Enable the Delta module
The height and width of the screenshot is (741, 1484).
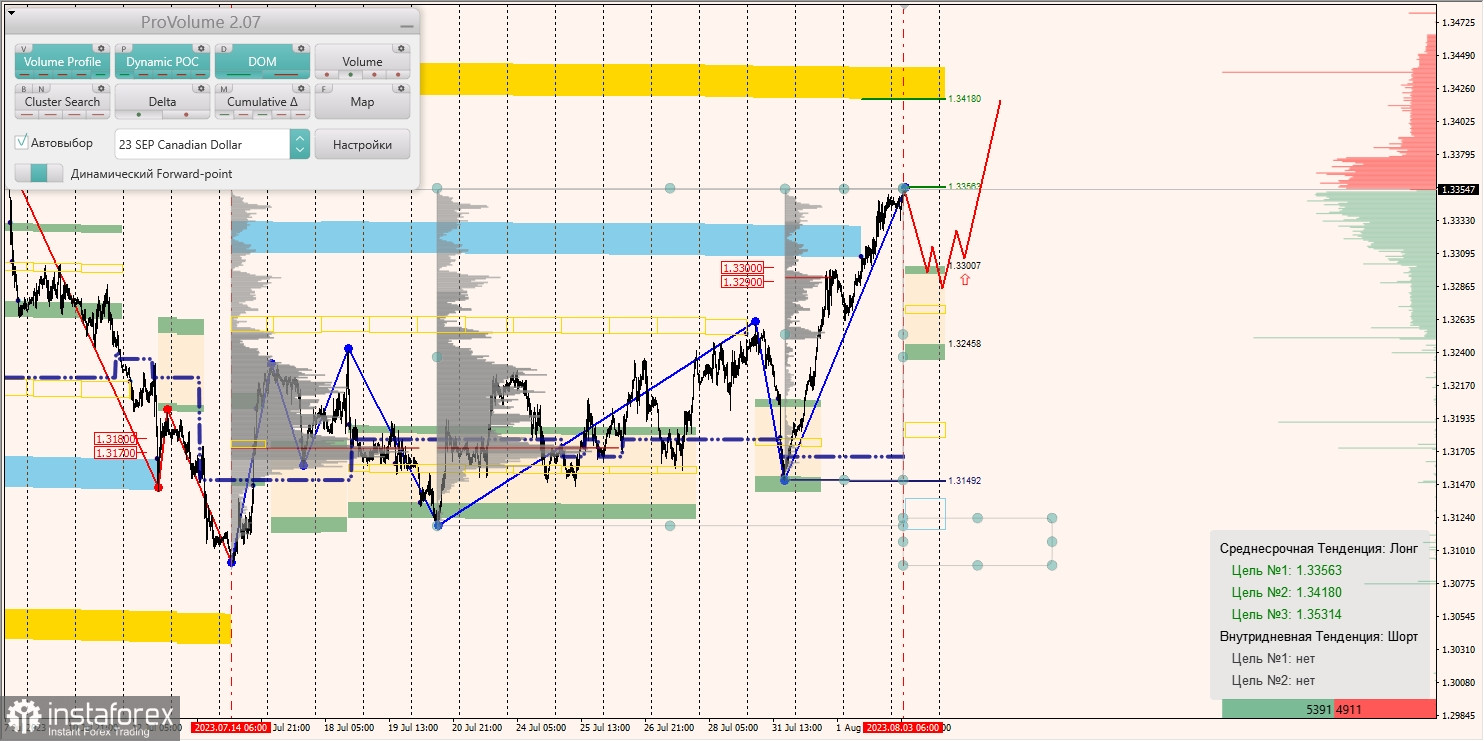coord(162,102)
